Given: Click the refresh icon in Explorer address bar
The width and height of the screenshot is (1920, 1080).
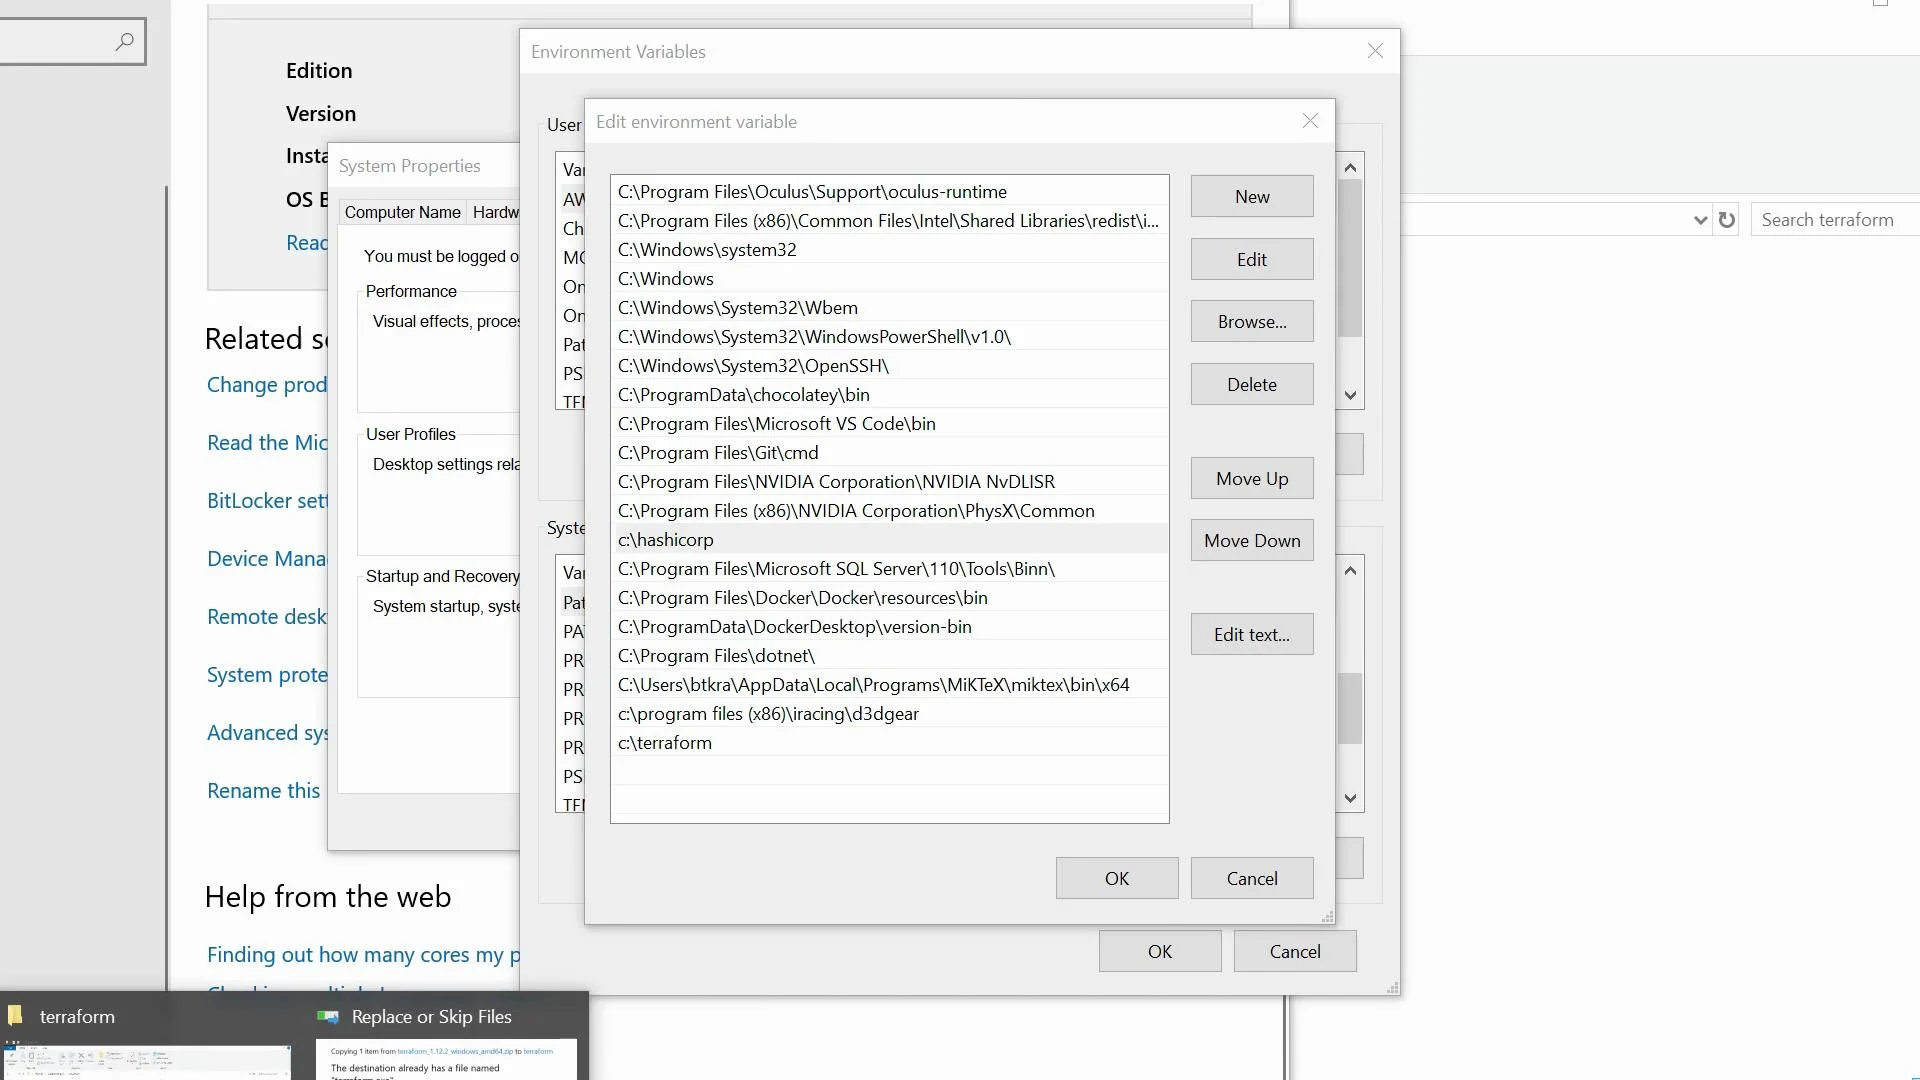Looking at the screenshot, I should [1727, 220].
